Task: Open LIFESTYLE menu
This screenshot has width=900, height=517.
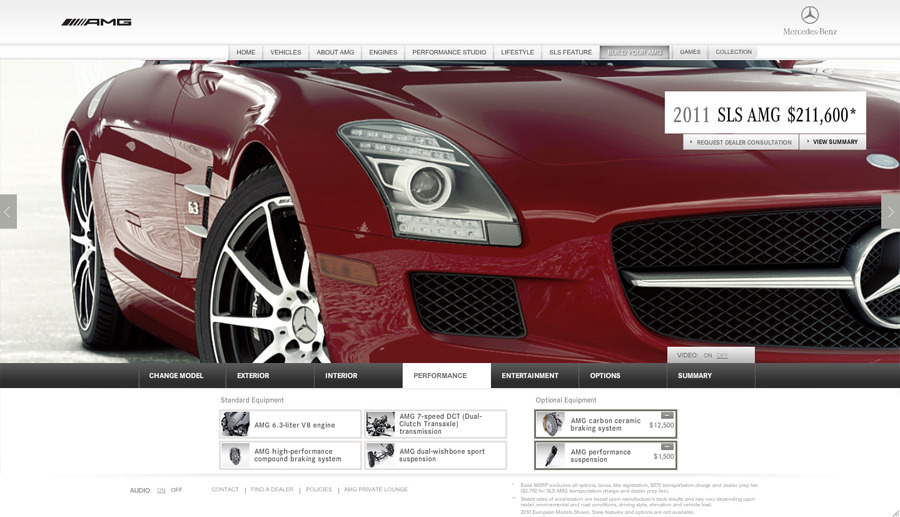Action: [517, 52]
